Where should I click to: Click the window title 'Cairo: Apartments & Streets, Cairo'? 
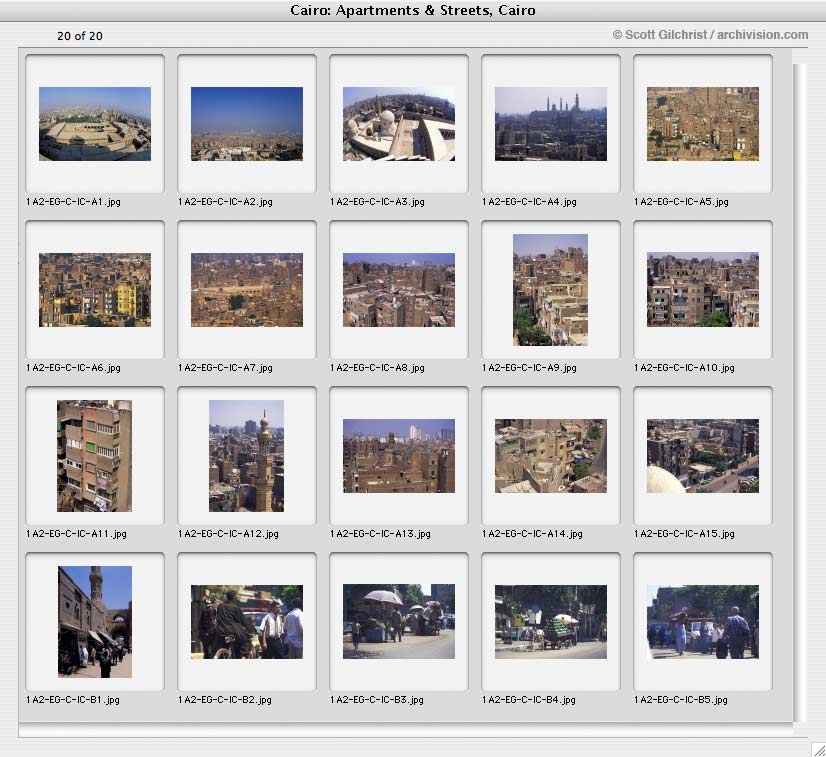click(x=413, y=10)
